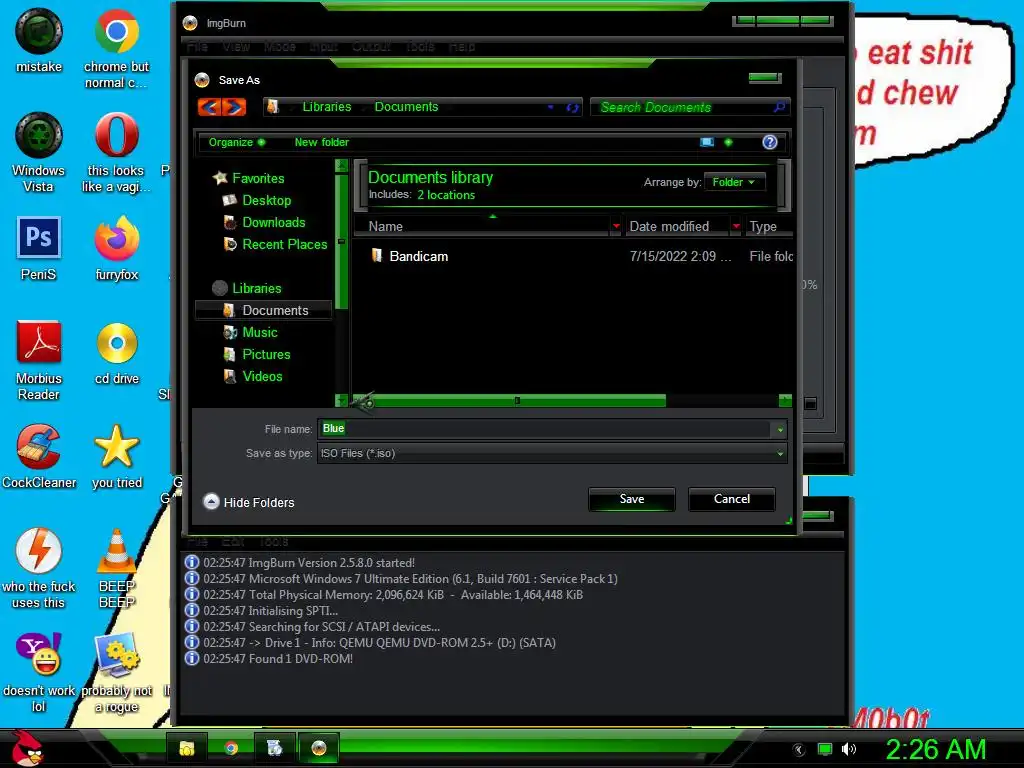Open the you tried star icon
The image size is (1024, 768).
(x=116, y=456)
